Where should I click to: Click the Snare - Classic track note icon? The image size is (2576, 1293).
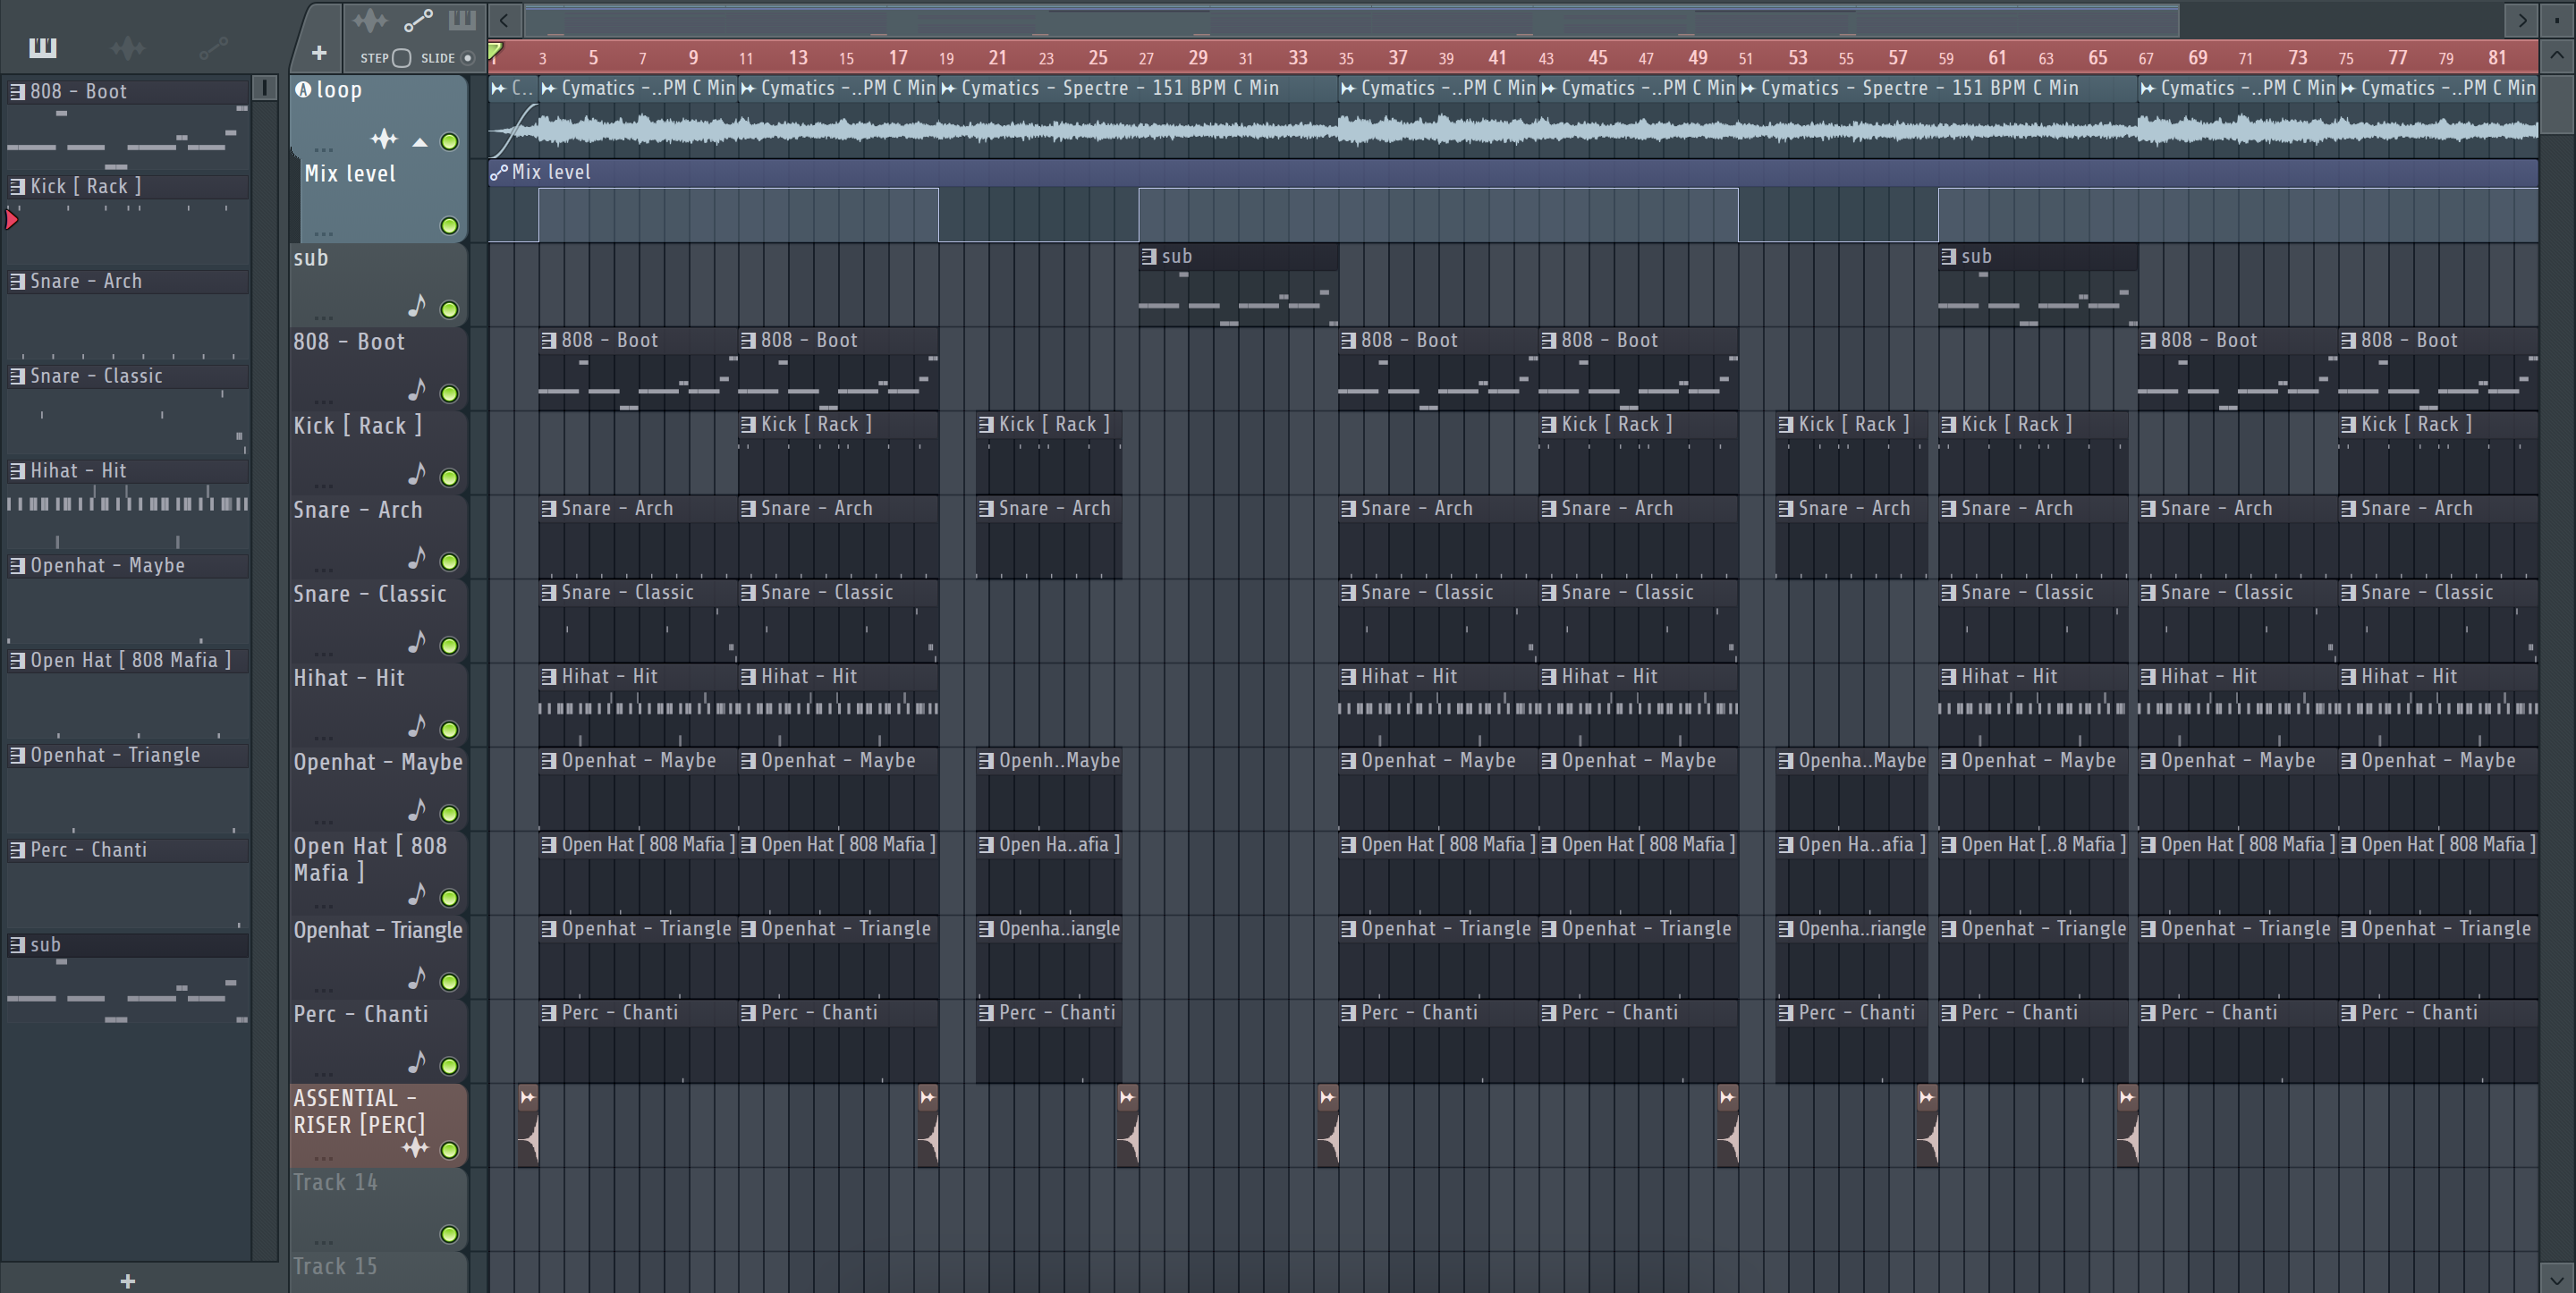coord(417,641)
